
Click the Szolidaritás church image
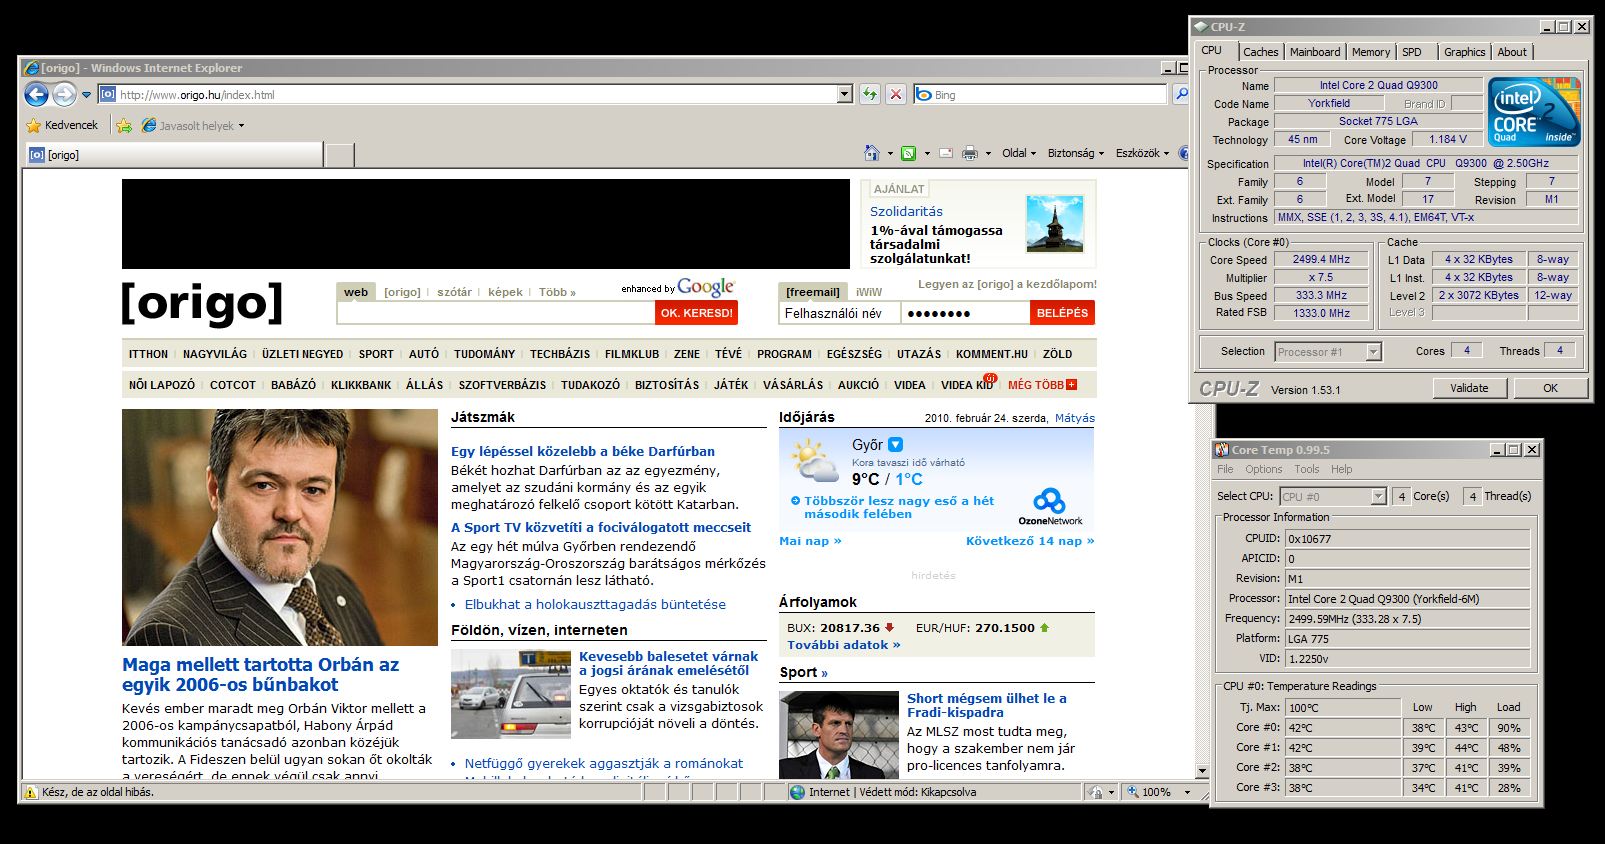pos(1054,224)
